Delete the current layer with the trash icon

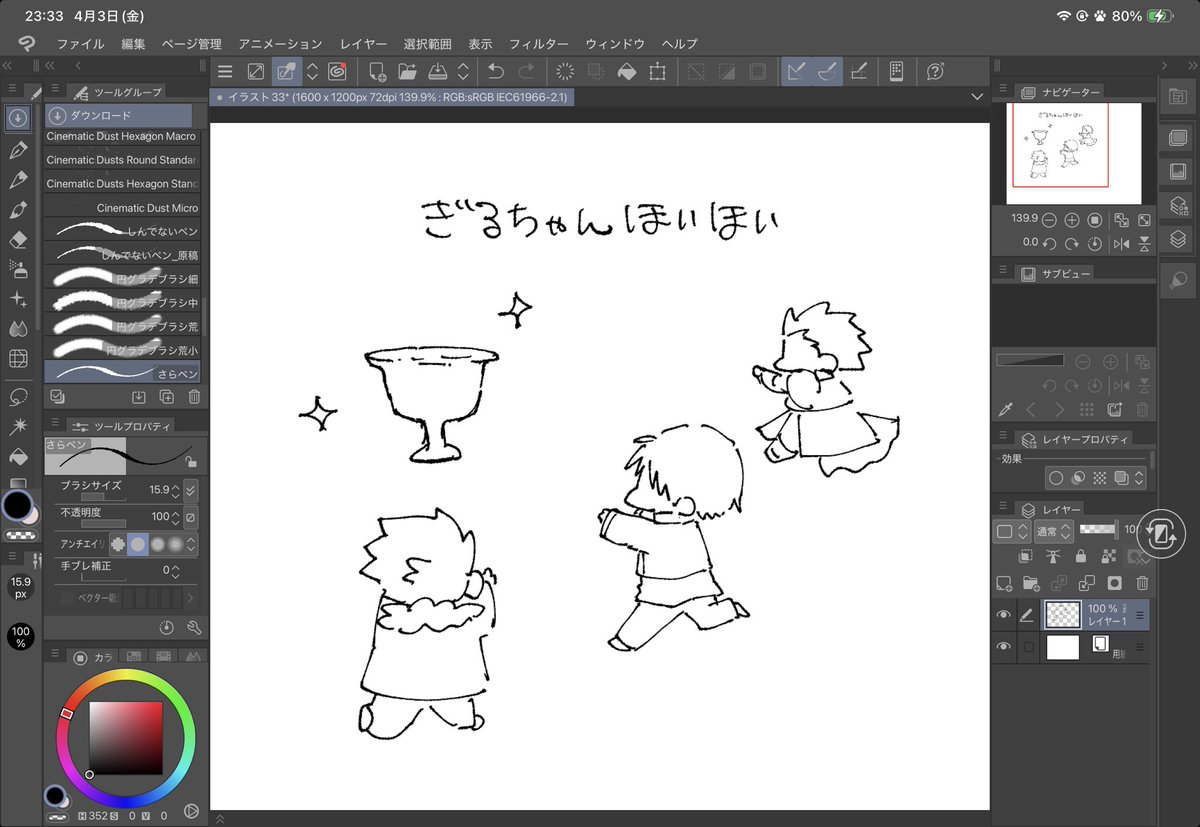point(1142,583)
